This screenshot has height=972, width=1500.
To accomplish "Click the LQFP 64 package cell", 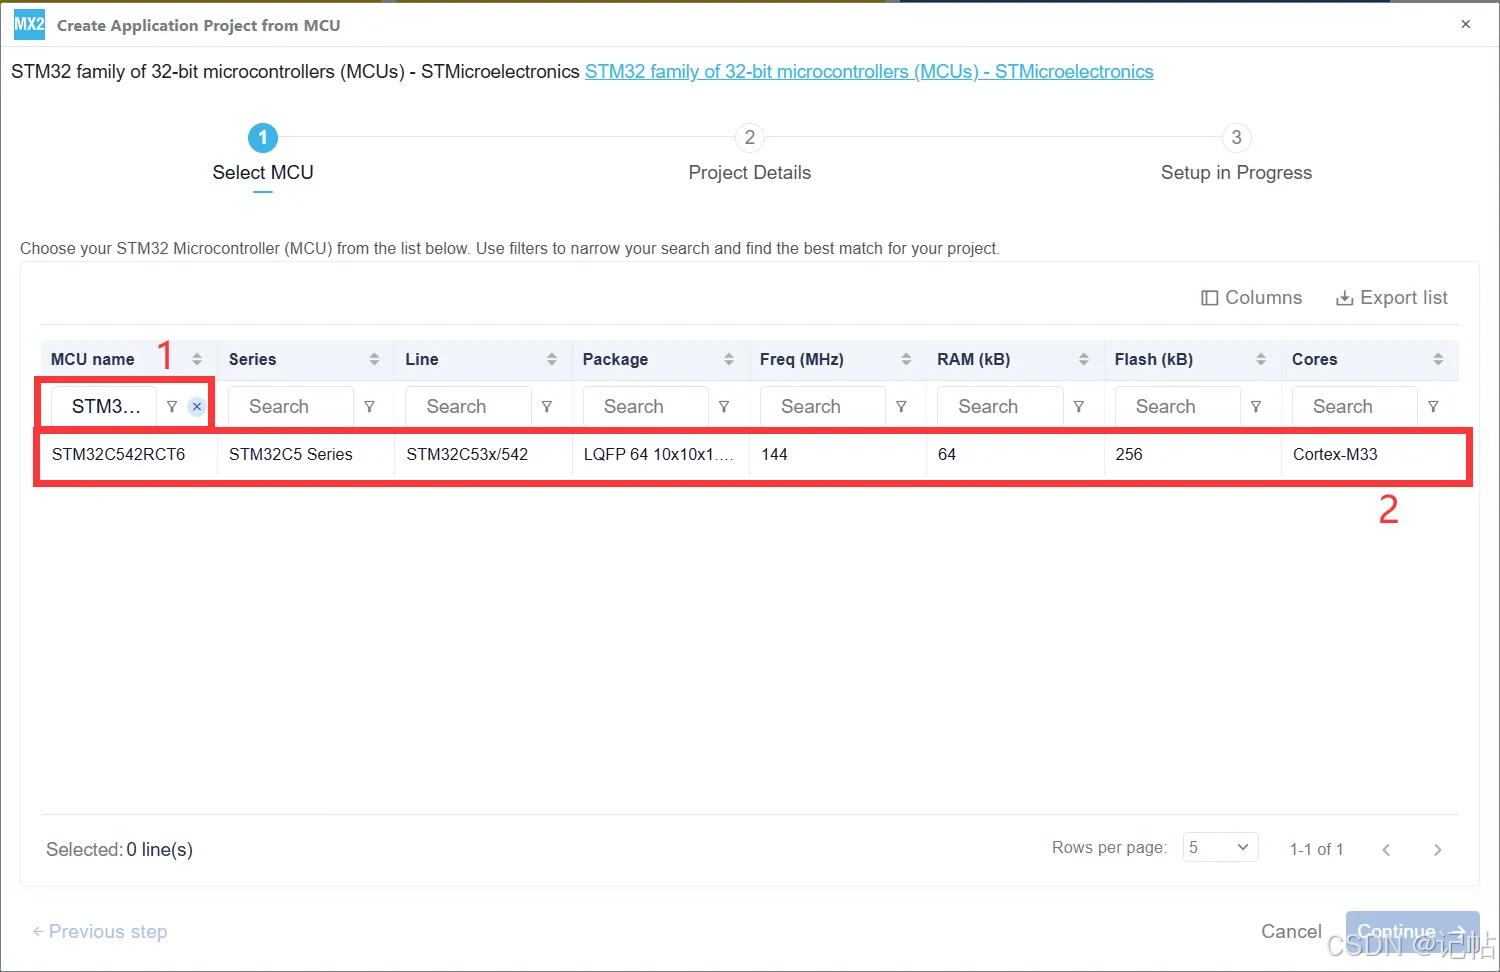I will (659, 455).
